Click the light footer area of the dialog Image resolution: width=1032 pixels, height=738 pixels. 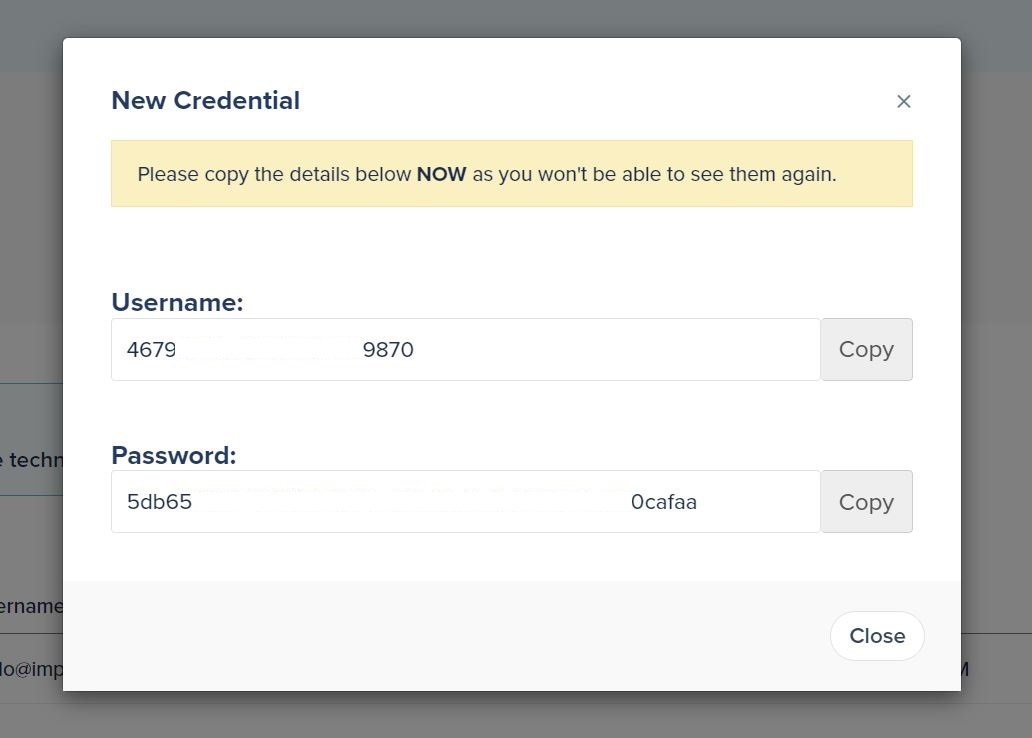click(400, 636)
